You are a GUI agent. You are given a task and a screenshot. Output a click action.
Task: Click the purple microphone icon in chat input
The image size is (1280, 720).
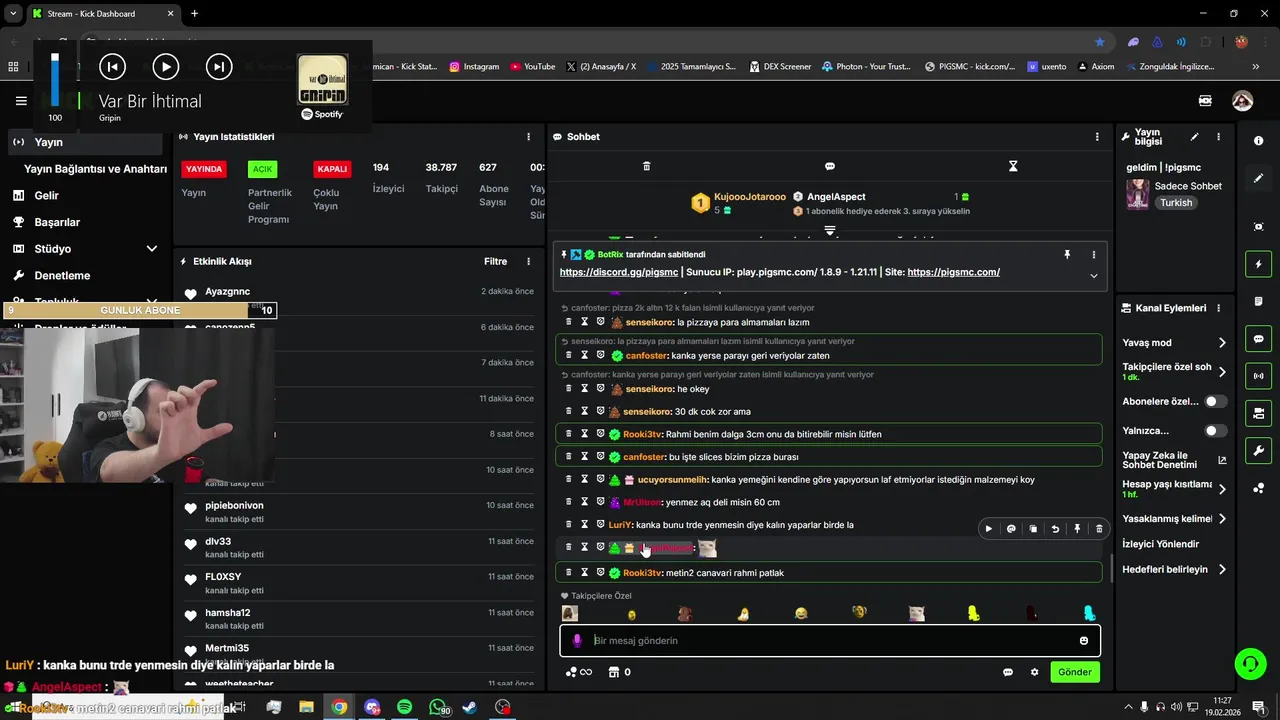pyautogui.click(x=577, y=641)
